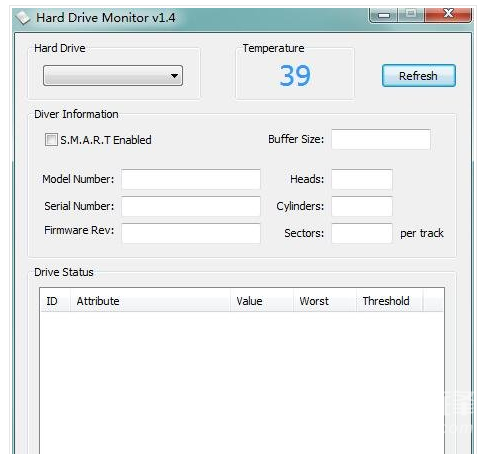
Task: Click the Firmware Rev text field
Action: coord(191,233)
